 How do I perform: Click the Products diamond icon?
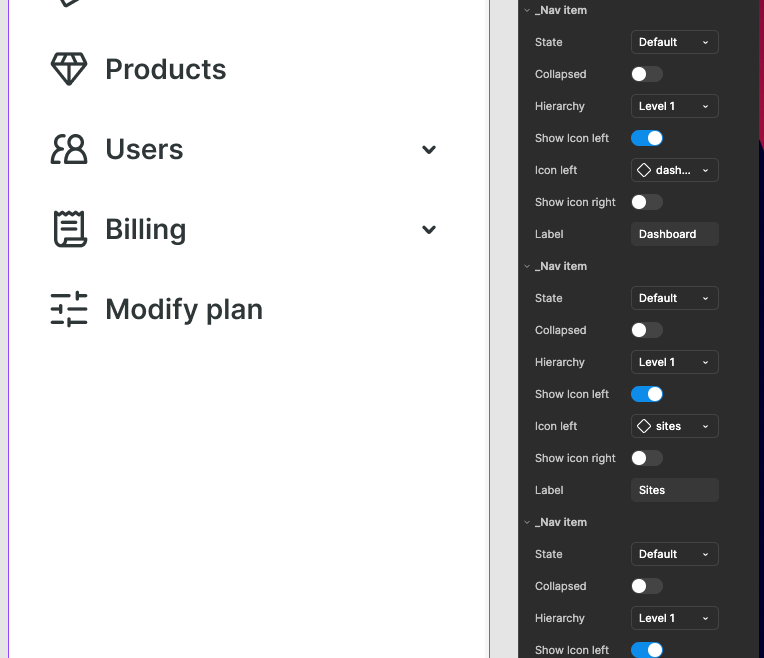coord(69,69)
